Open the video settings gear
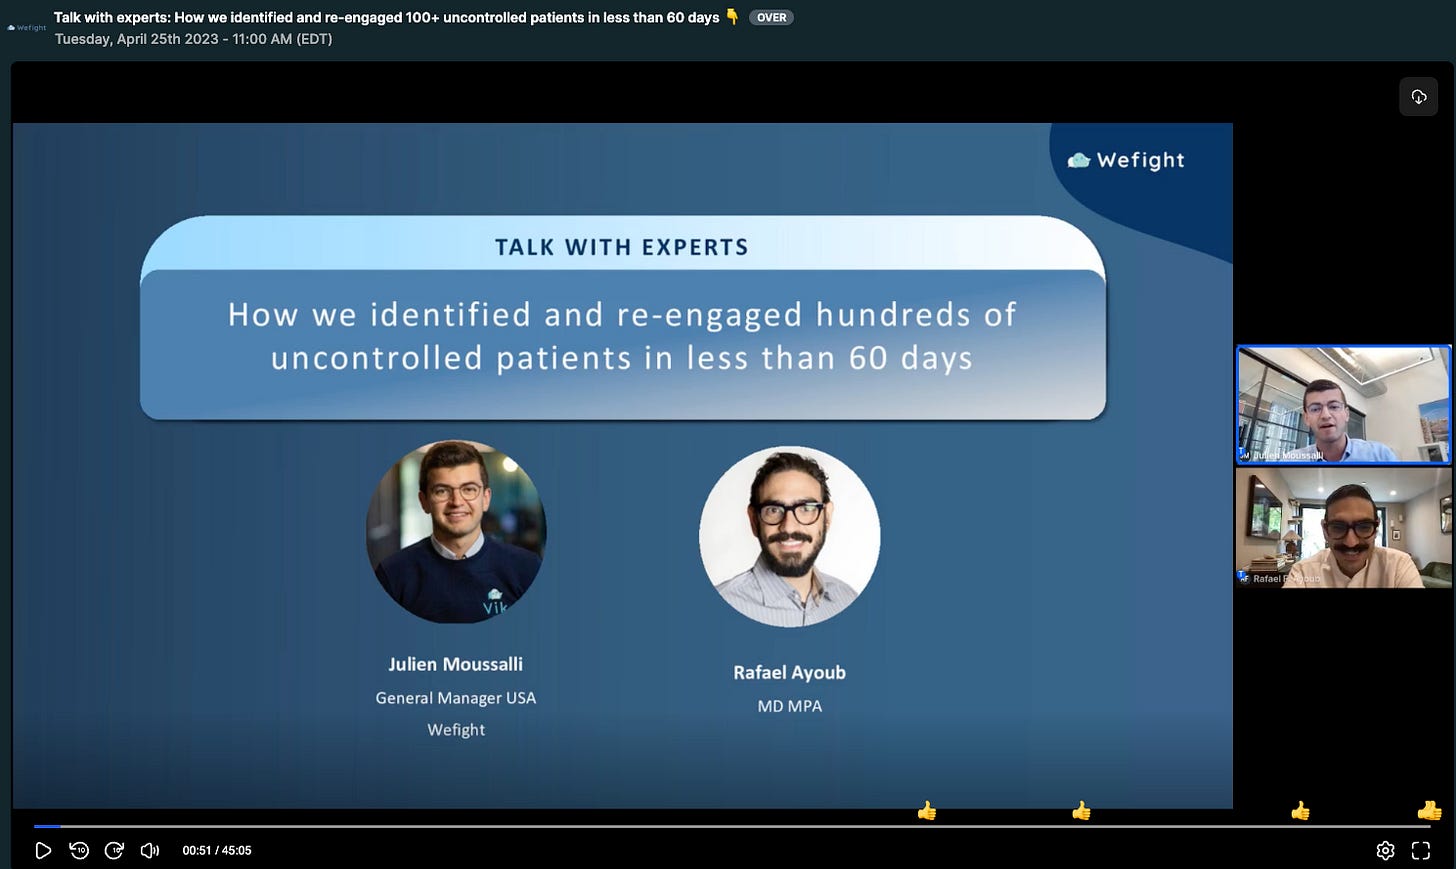This screenshot has height=869, width=1456. click(1385, 850)
